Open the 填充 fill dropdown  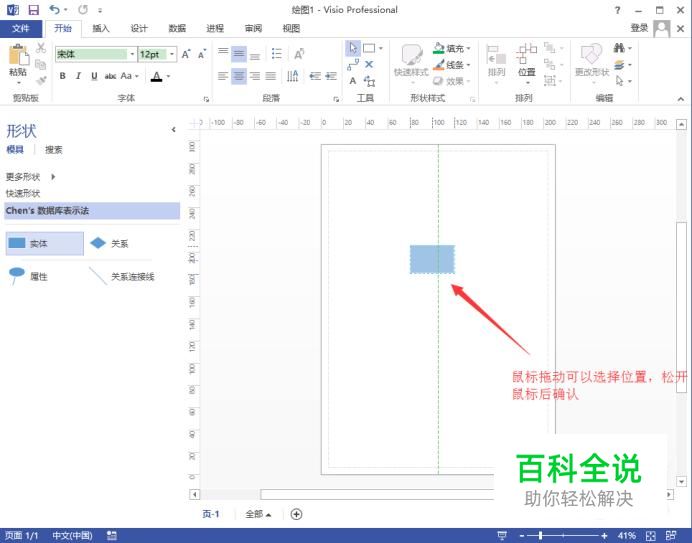tap(451, 48)
